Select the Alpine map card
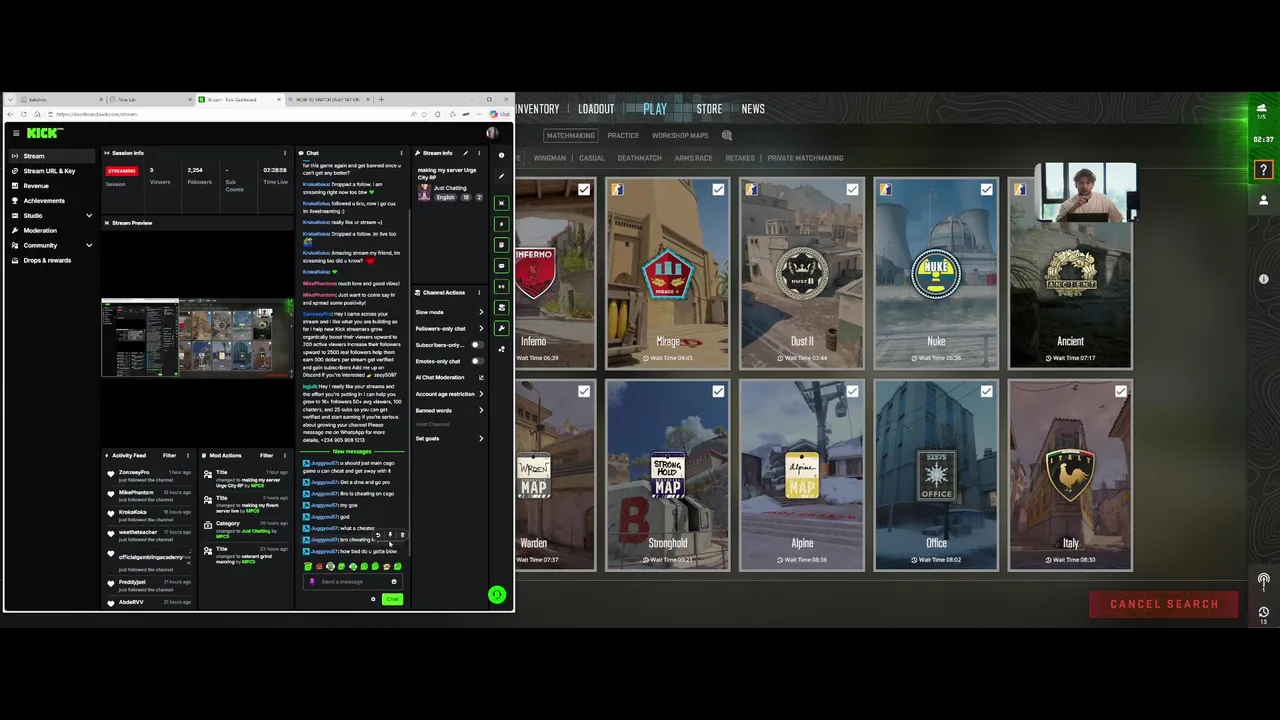This screenshot has height=720, width=1280. [802, 475]
